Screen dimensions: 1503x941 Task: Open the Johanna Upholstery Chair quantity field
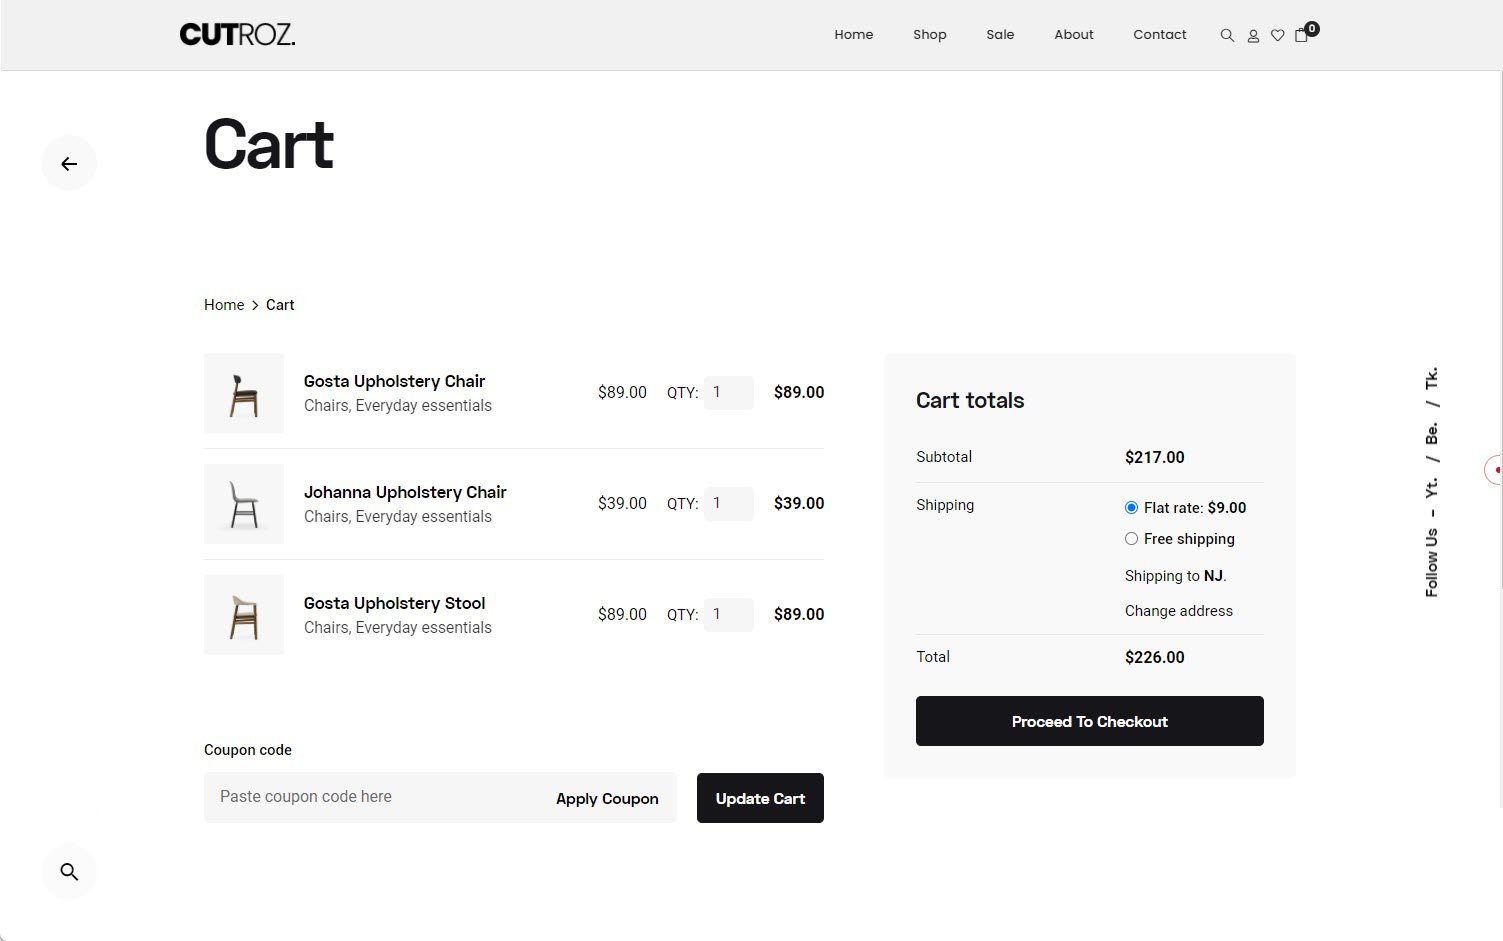point(729,503)
